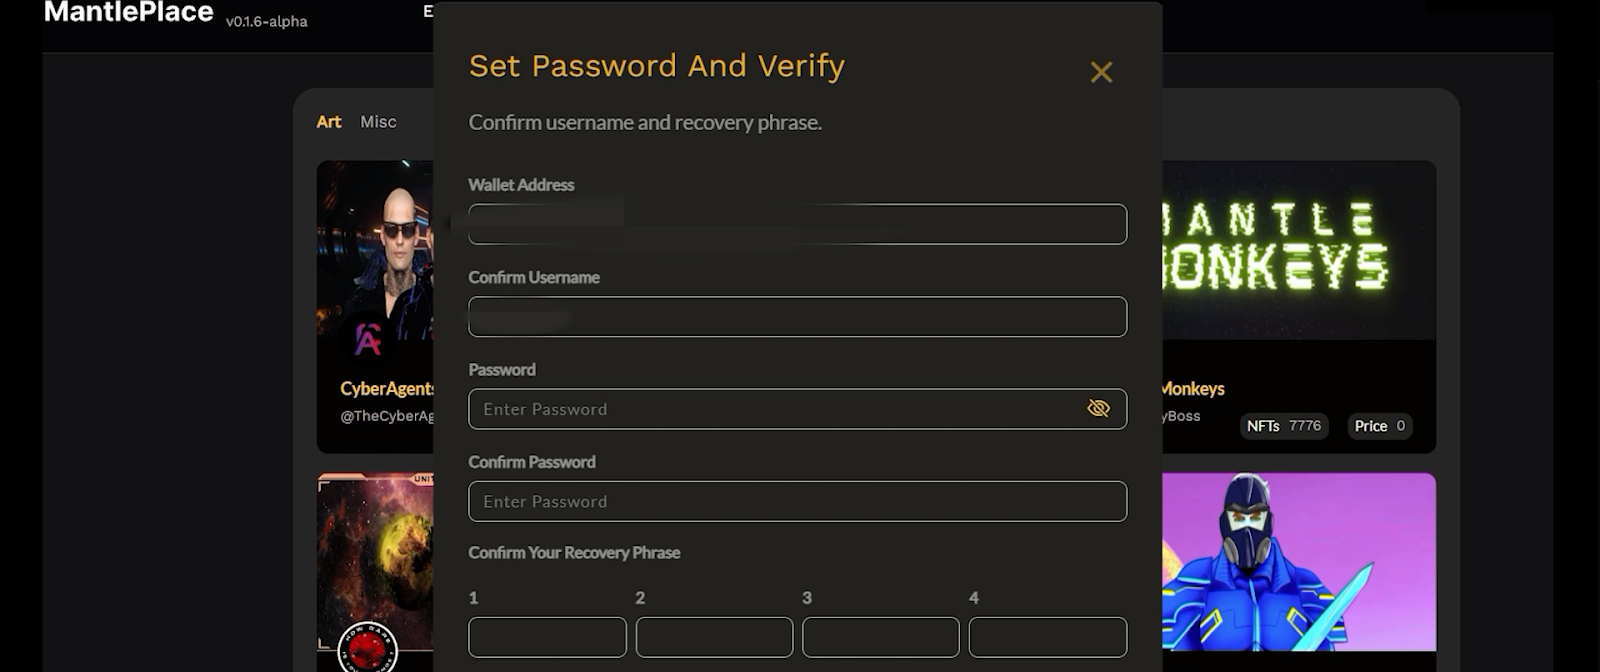Toggle password visibility eye icon
Image resolution: width=1600 pixels, height=672 pixels.
pos(1098,408)
